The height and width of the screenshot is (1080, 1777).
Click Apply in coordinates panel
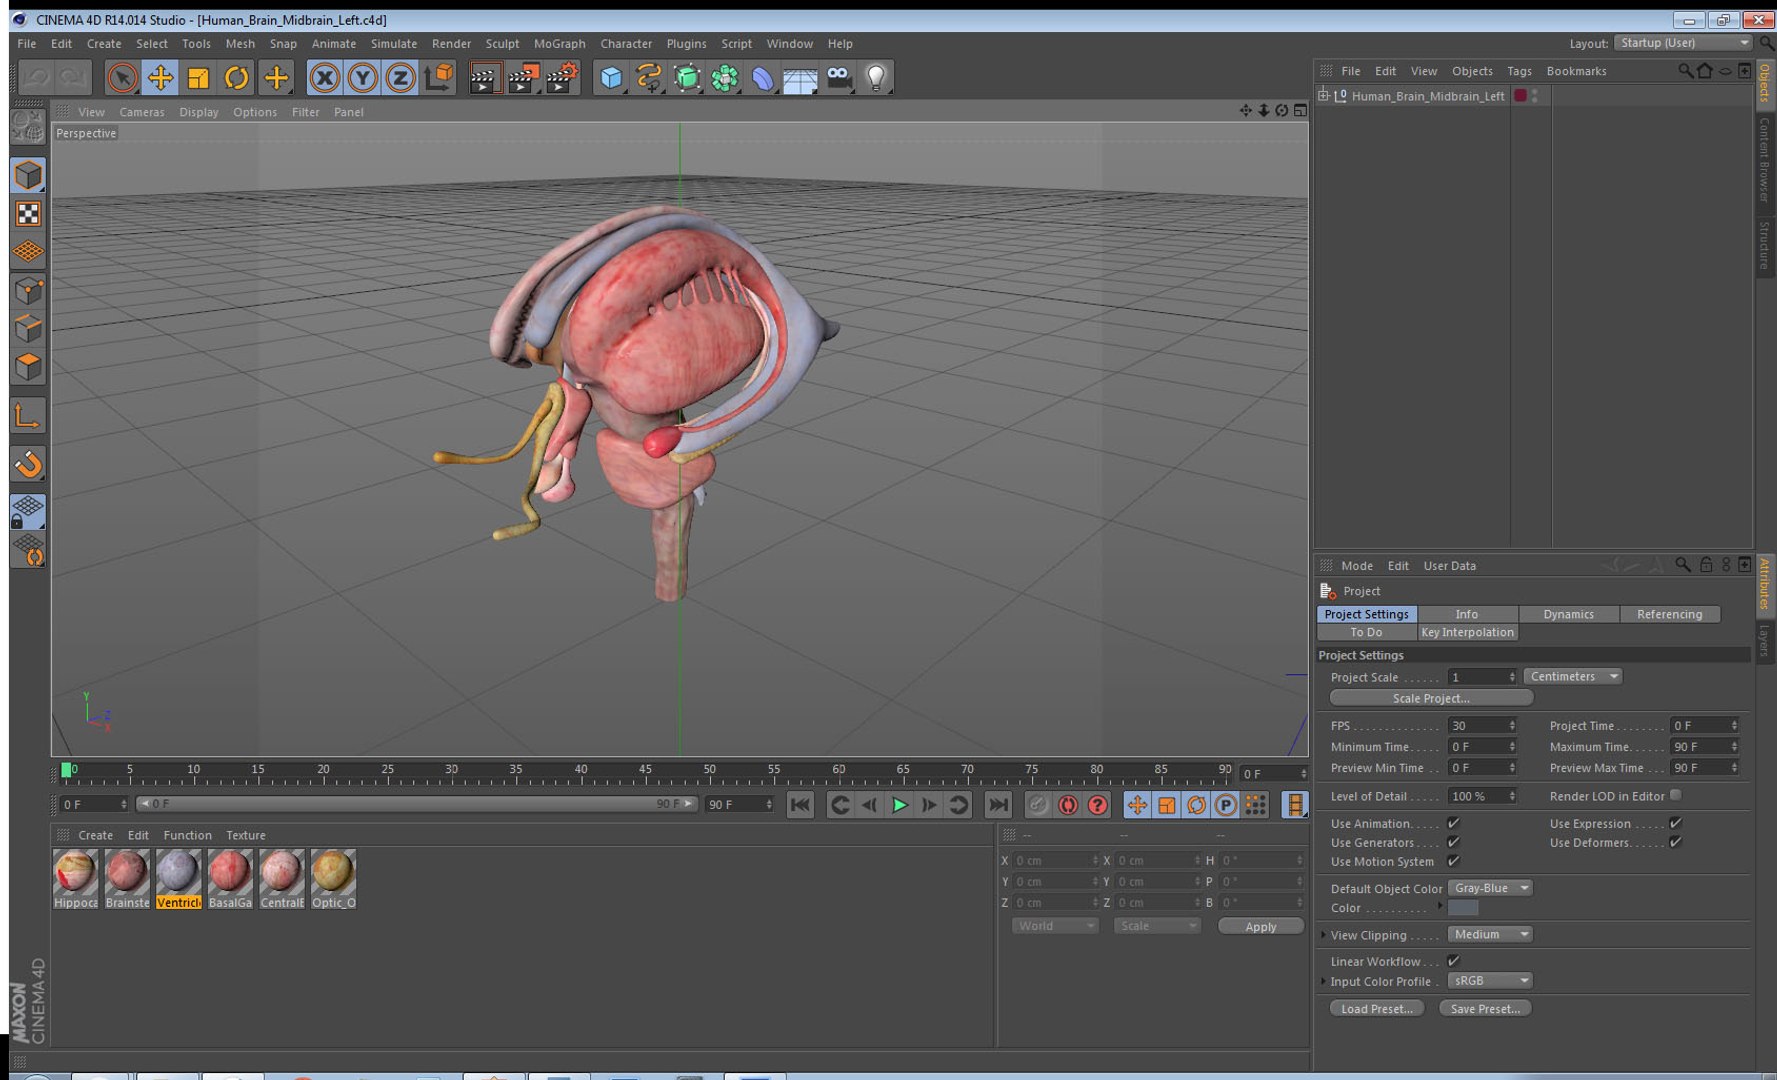click(1260, 926)
